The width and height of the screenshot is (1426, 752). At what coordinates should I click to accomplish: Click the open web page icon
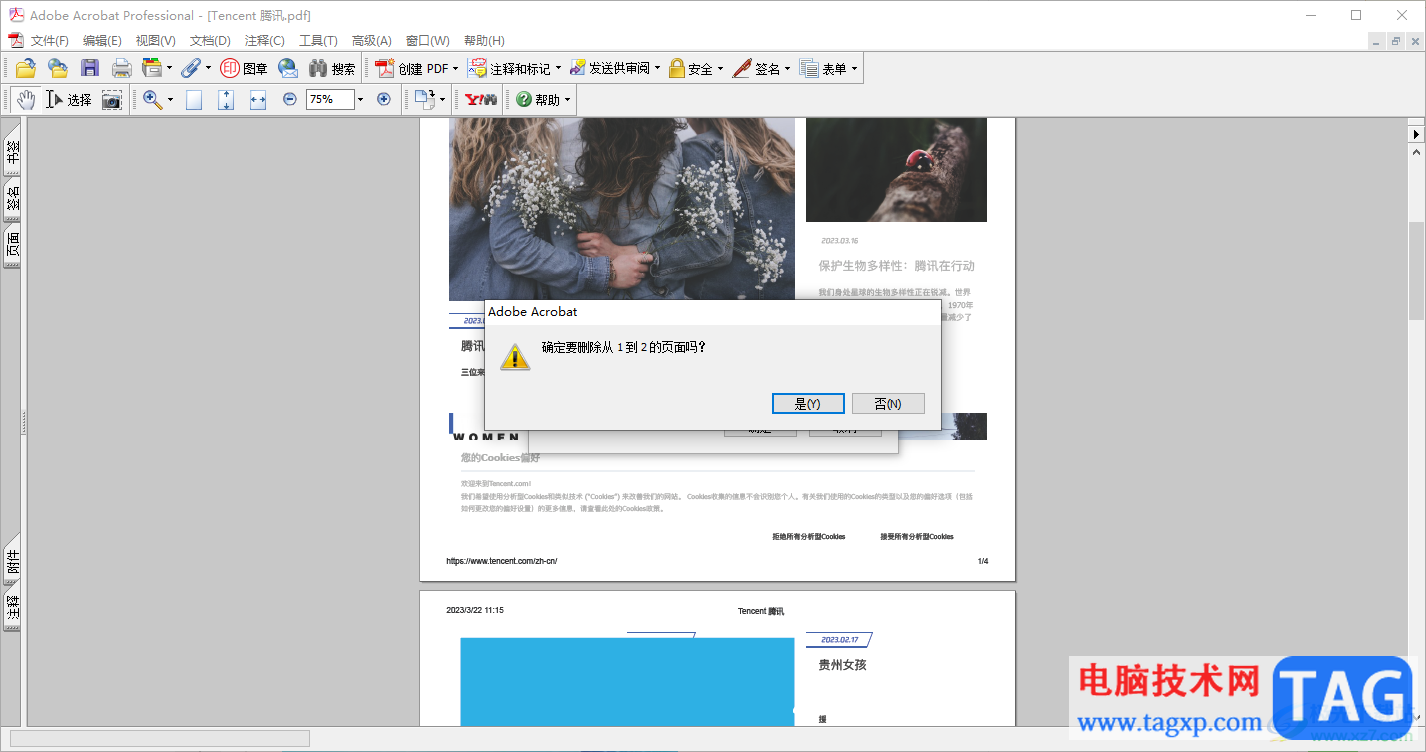pos(58,68)
